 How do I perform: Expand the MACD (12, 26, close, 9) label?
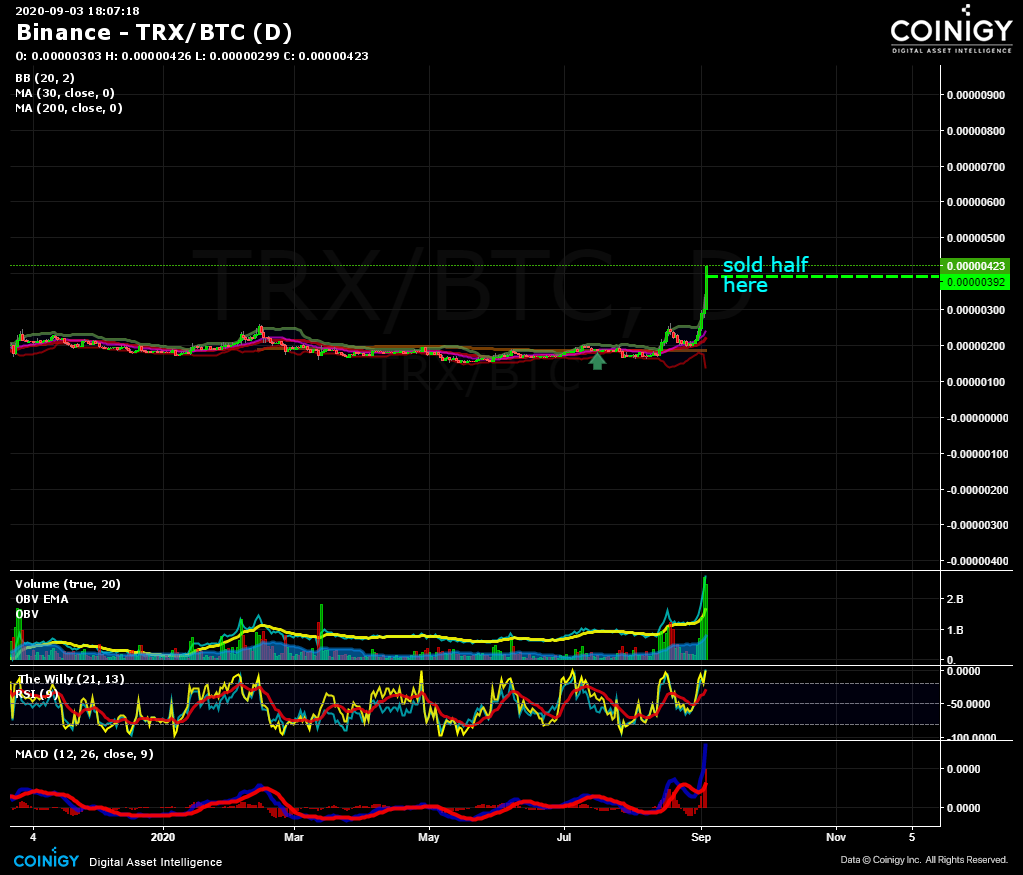click(x=84, y=754)
